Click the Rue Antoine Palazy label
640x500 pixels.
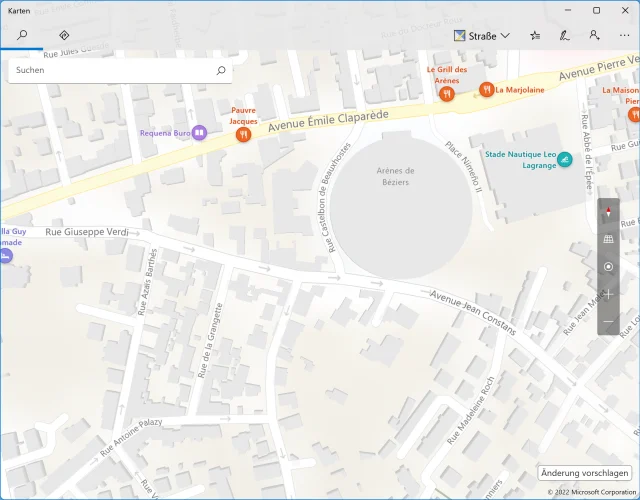click(131, 437)
